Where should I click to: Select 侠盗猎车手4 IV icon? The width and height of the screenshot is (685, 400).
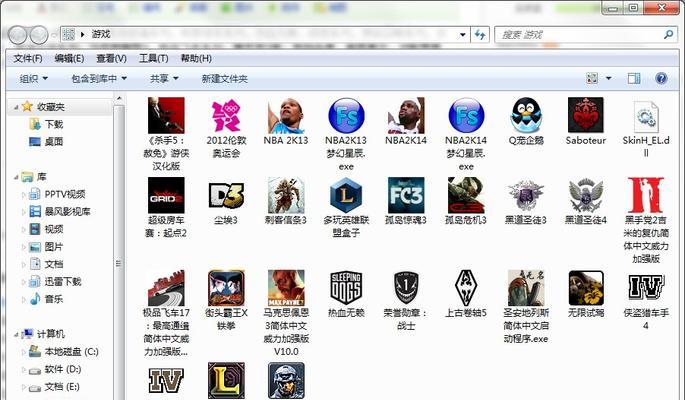click(x=646, y=286)
